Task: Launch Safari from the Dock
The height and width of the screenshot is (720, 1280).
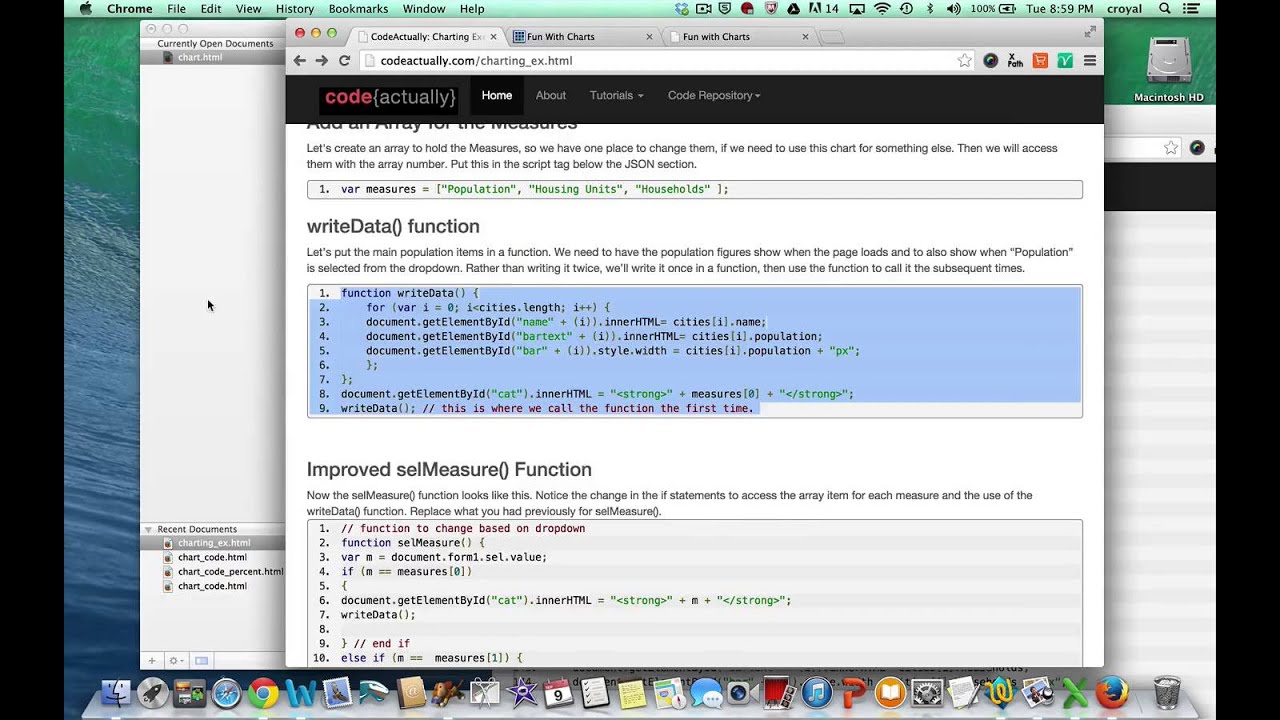Action: coord(226,692)
